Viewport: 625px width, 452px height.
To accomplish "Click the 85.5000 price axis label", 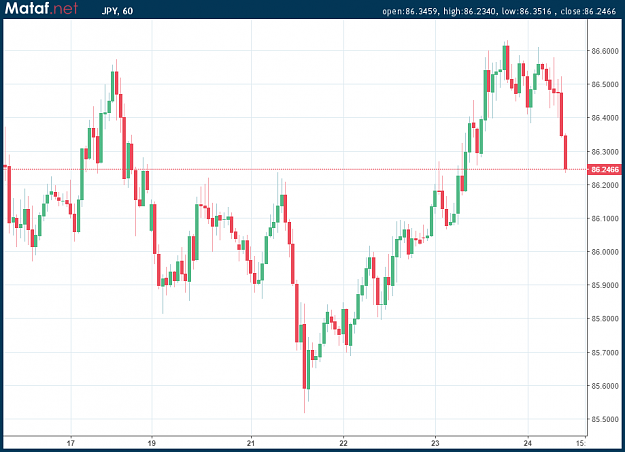I will pyautogui.click(x=605, y=419).
